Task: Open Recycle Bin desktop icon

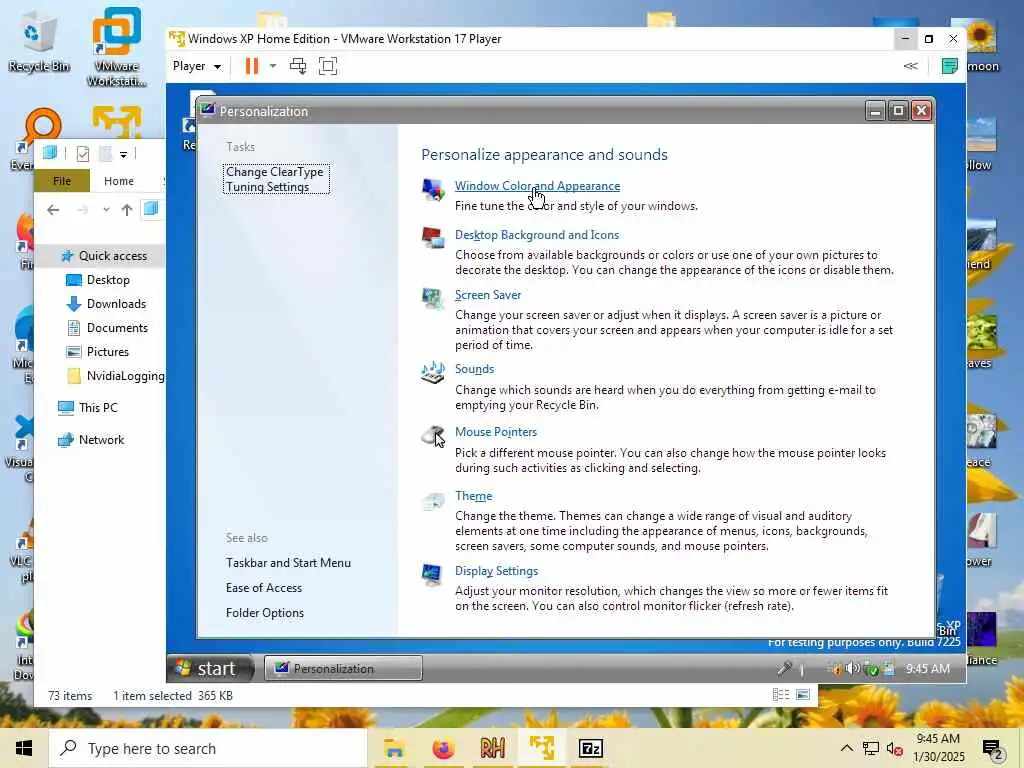Action: click(x=39, y=40)
